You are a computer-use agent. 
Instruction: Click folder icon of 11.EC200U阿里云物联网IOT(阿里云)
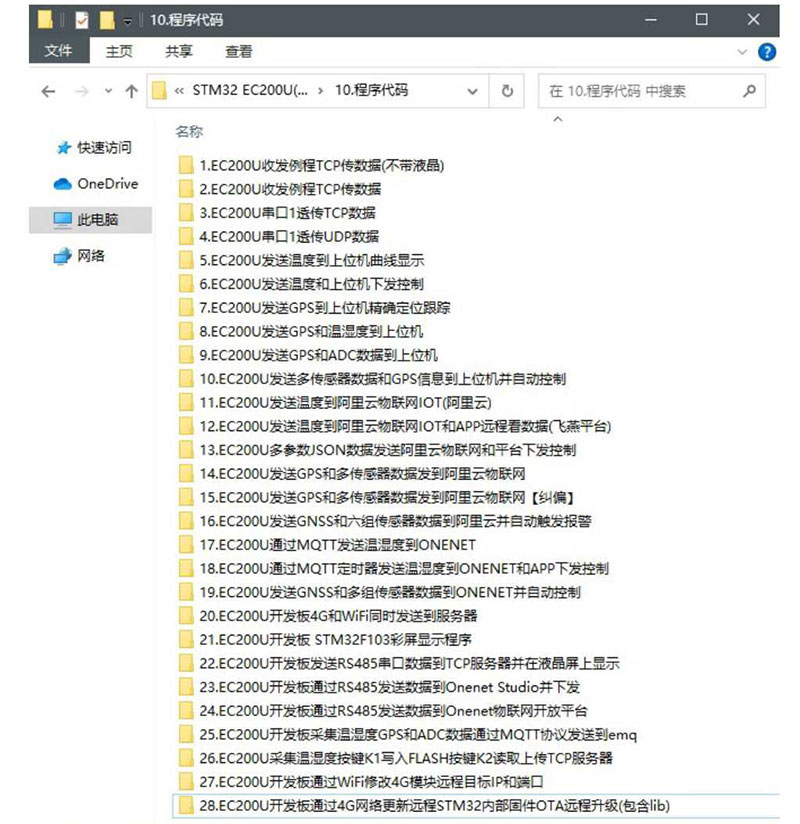click(x=186, y=403)
